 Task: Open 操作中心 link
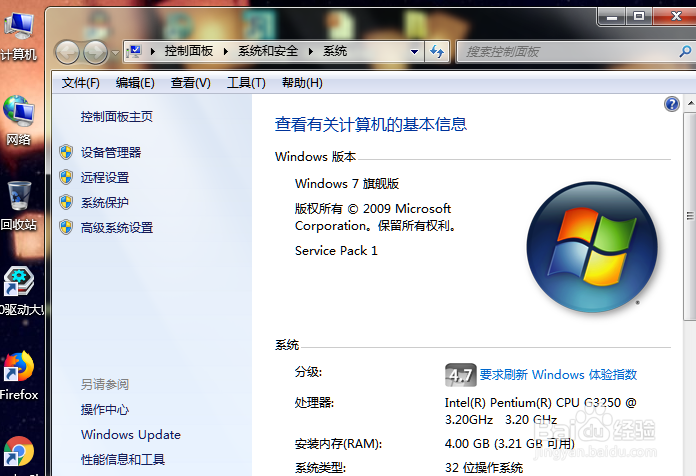pyautogui.click(x=105, y=409)
